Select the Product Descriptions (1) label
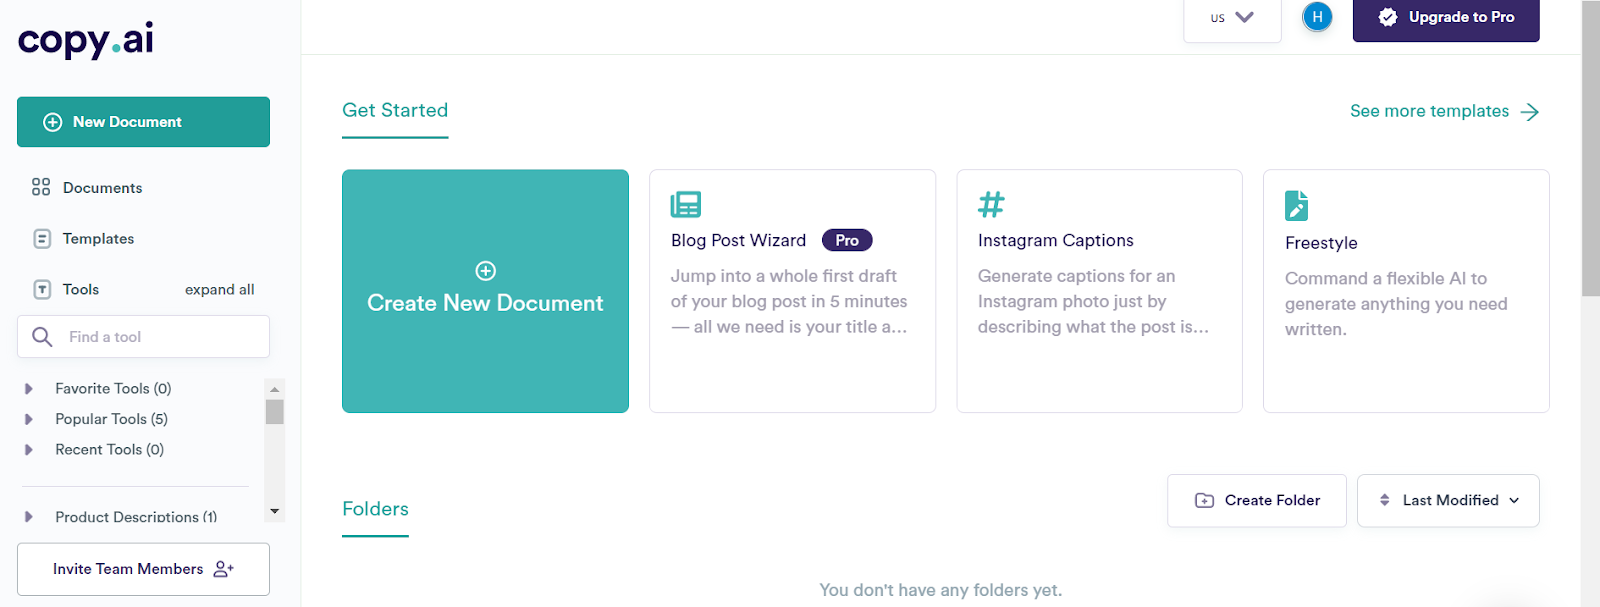 (136, 517)
